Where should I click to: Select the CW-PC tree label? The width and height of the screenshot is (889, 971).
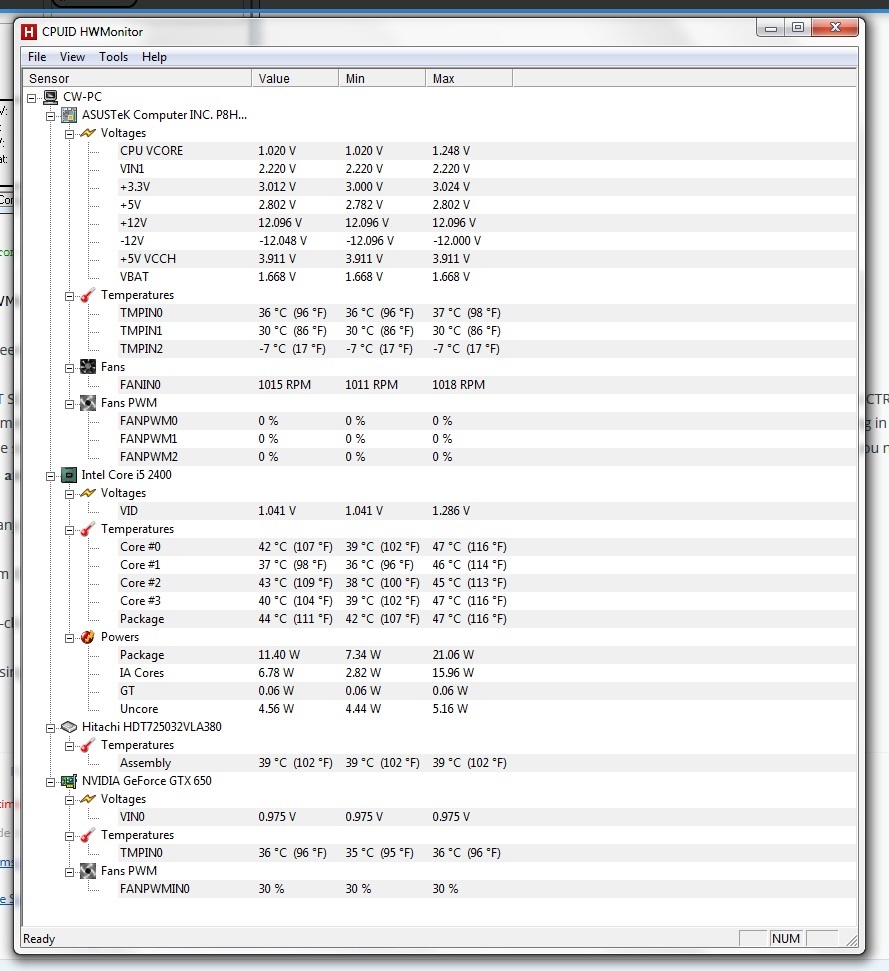(82, 97)
